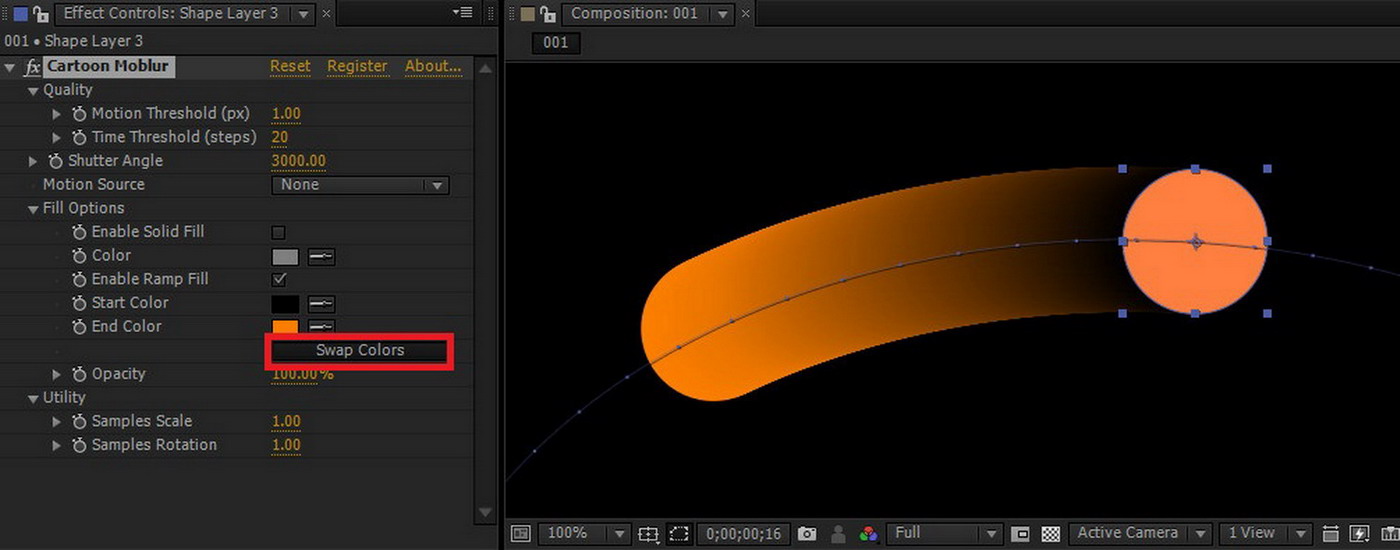Click the Swap Colors button

(360, 351)
